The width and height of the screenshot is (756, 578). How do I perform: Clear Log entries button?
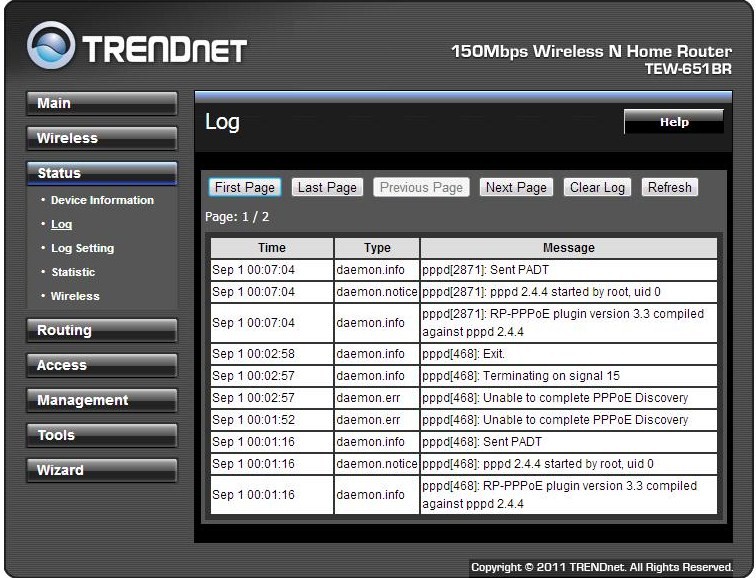coord(597,187)
